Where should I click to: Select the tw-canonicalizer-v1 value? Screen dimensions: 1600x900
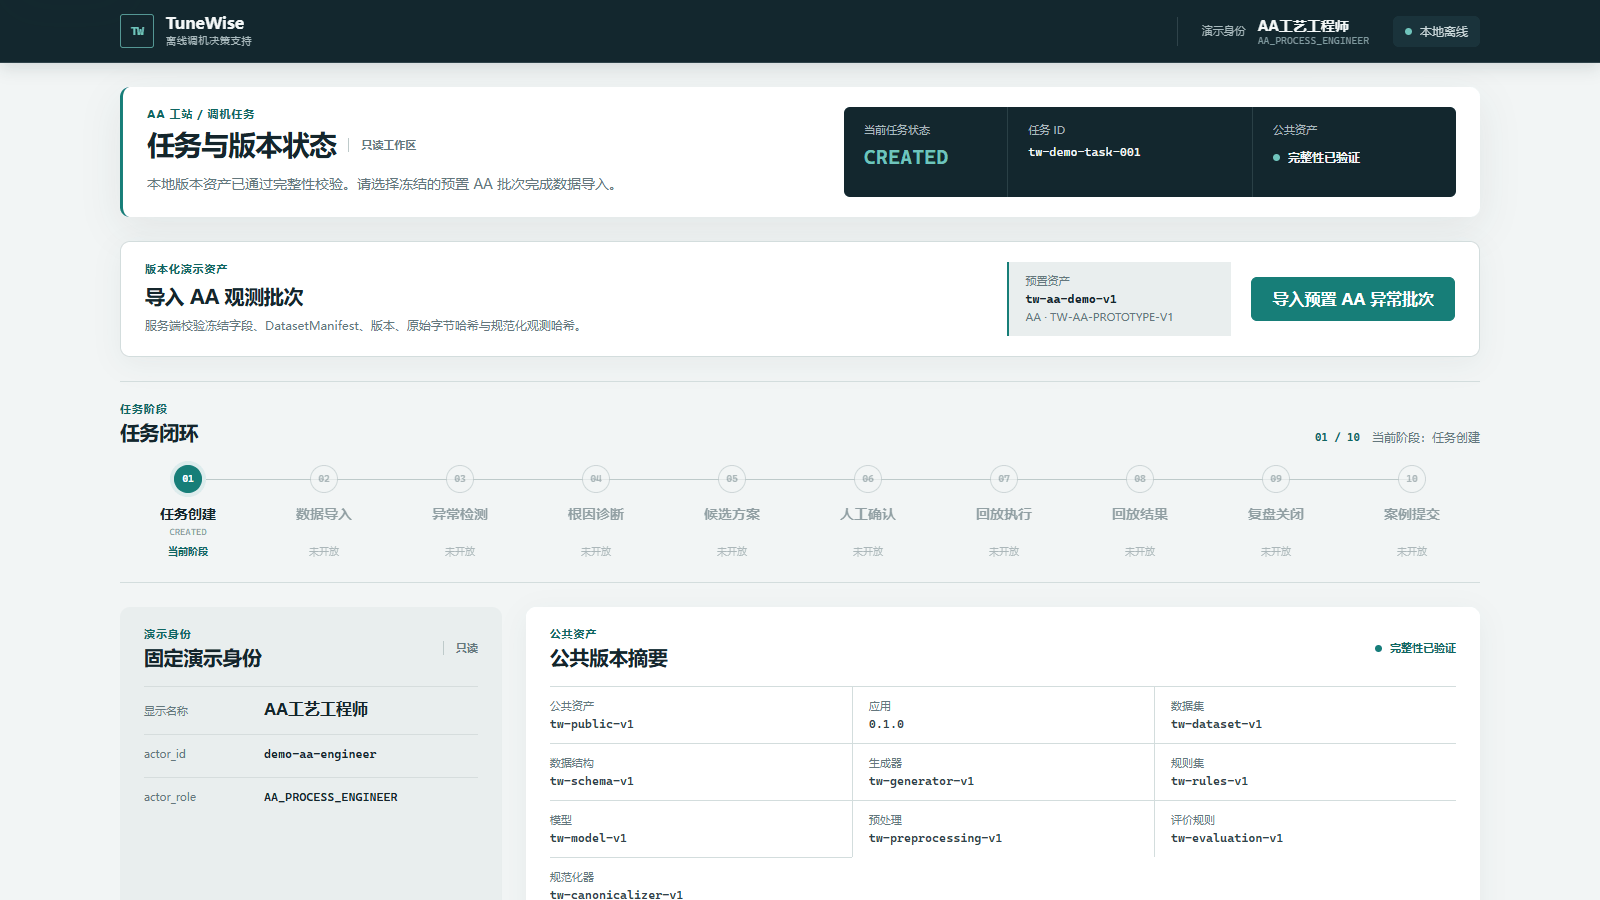tap(616, 894)
